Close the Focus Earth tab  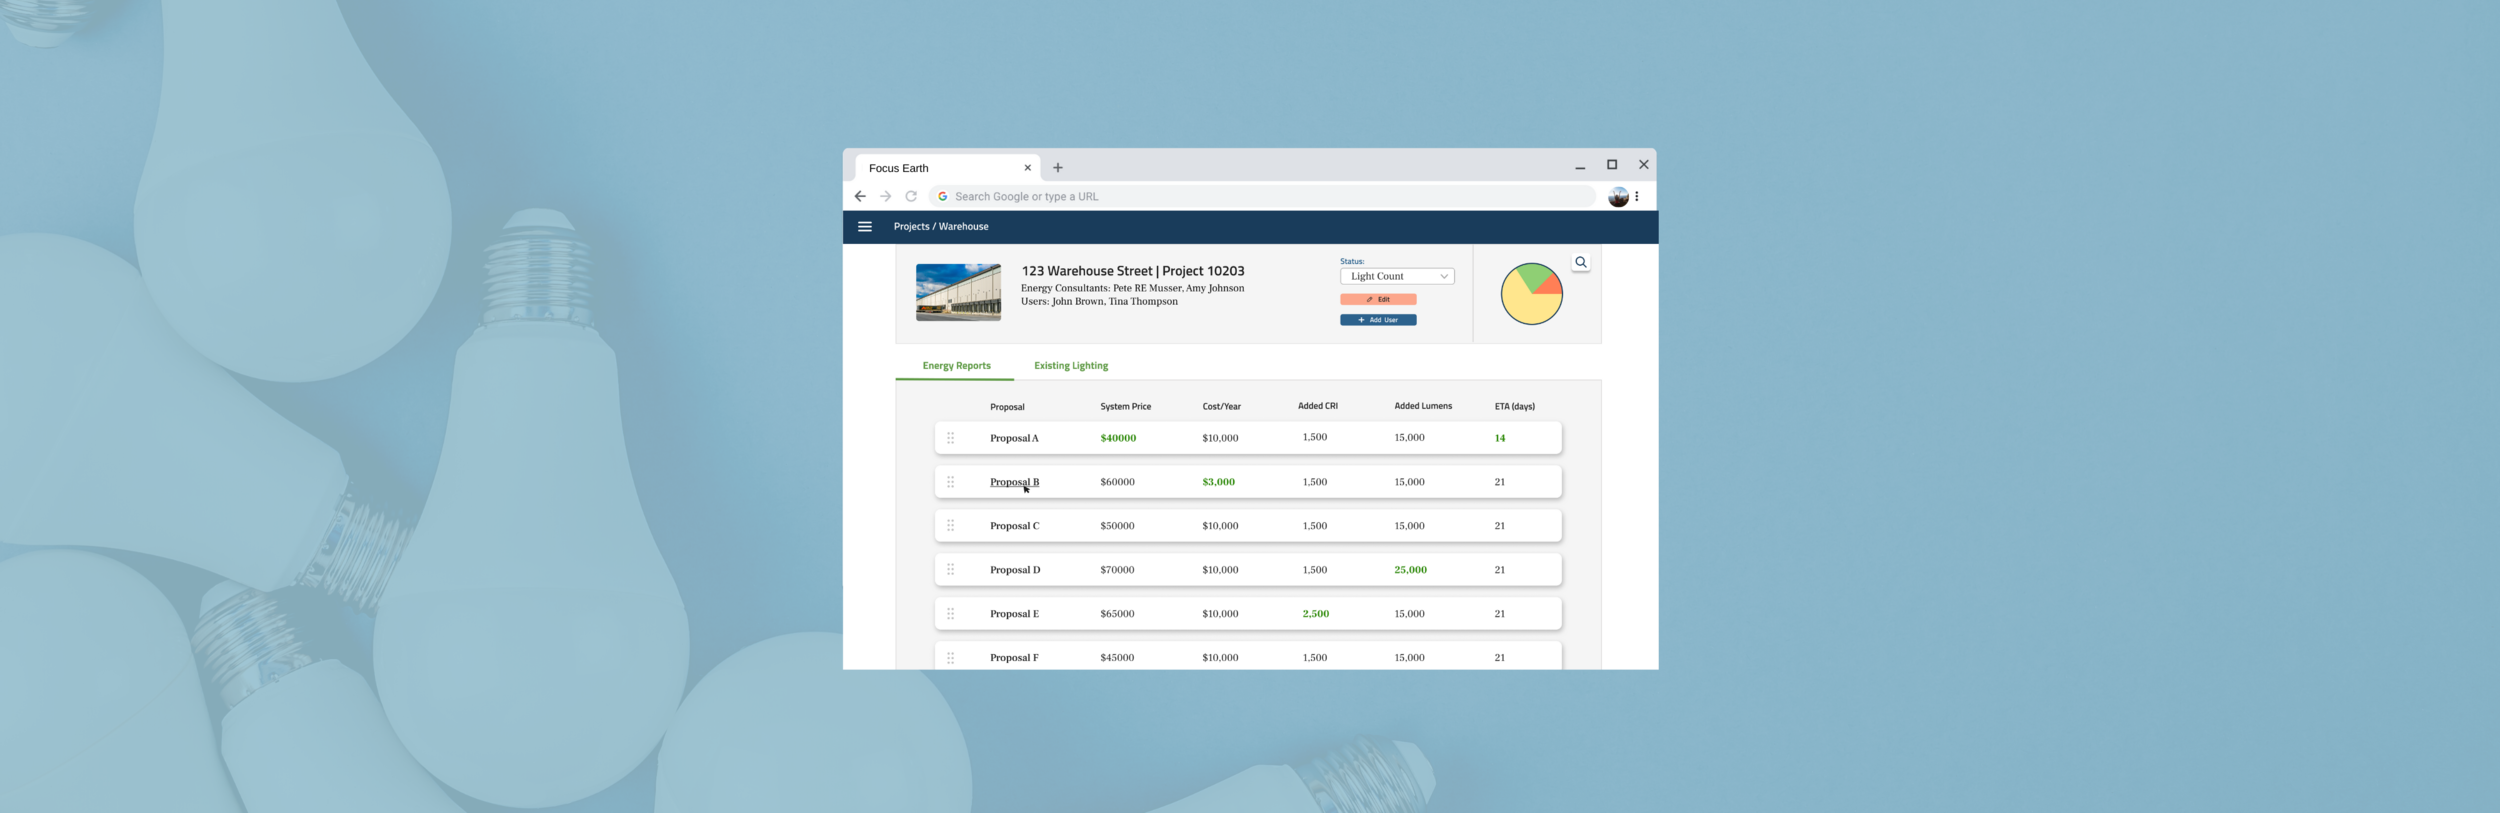click(x=1027, y=168)
